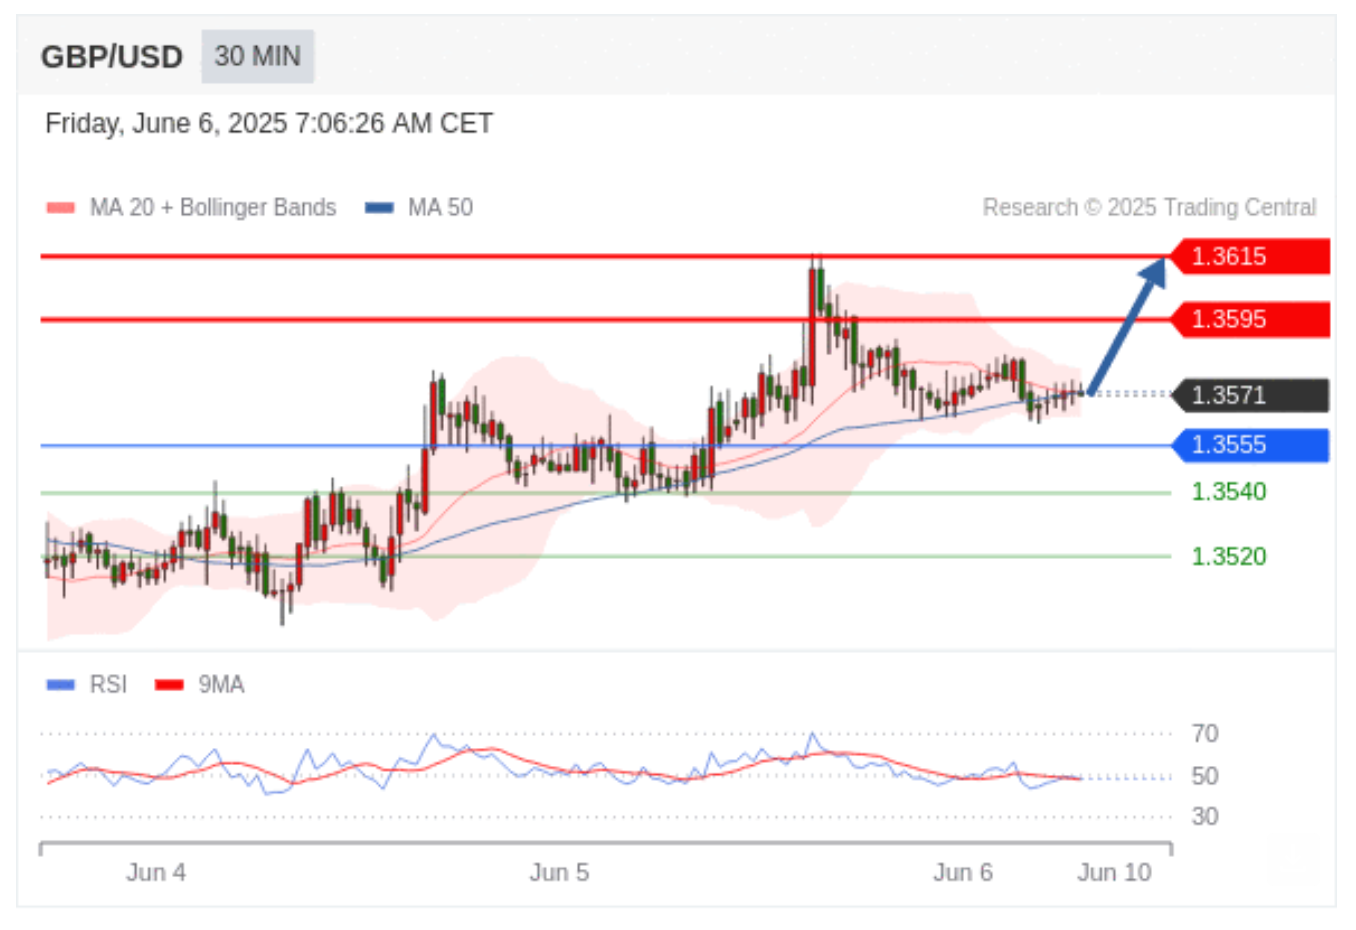Click the MA 50 legend swatch
Screen dimensions: 1356x930
pos(379,208)
